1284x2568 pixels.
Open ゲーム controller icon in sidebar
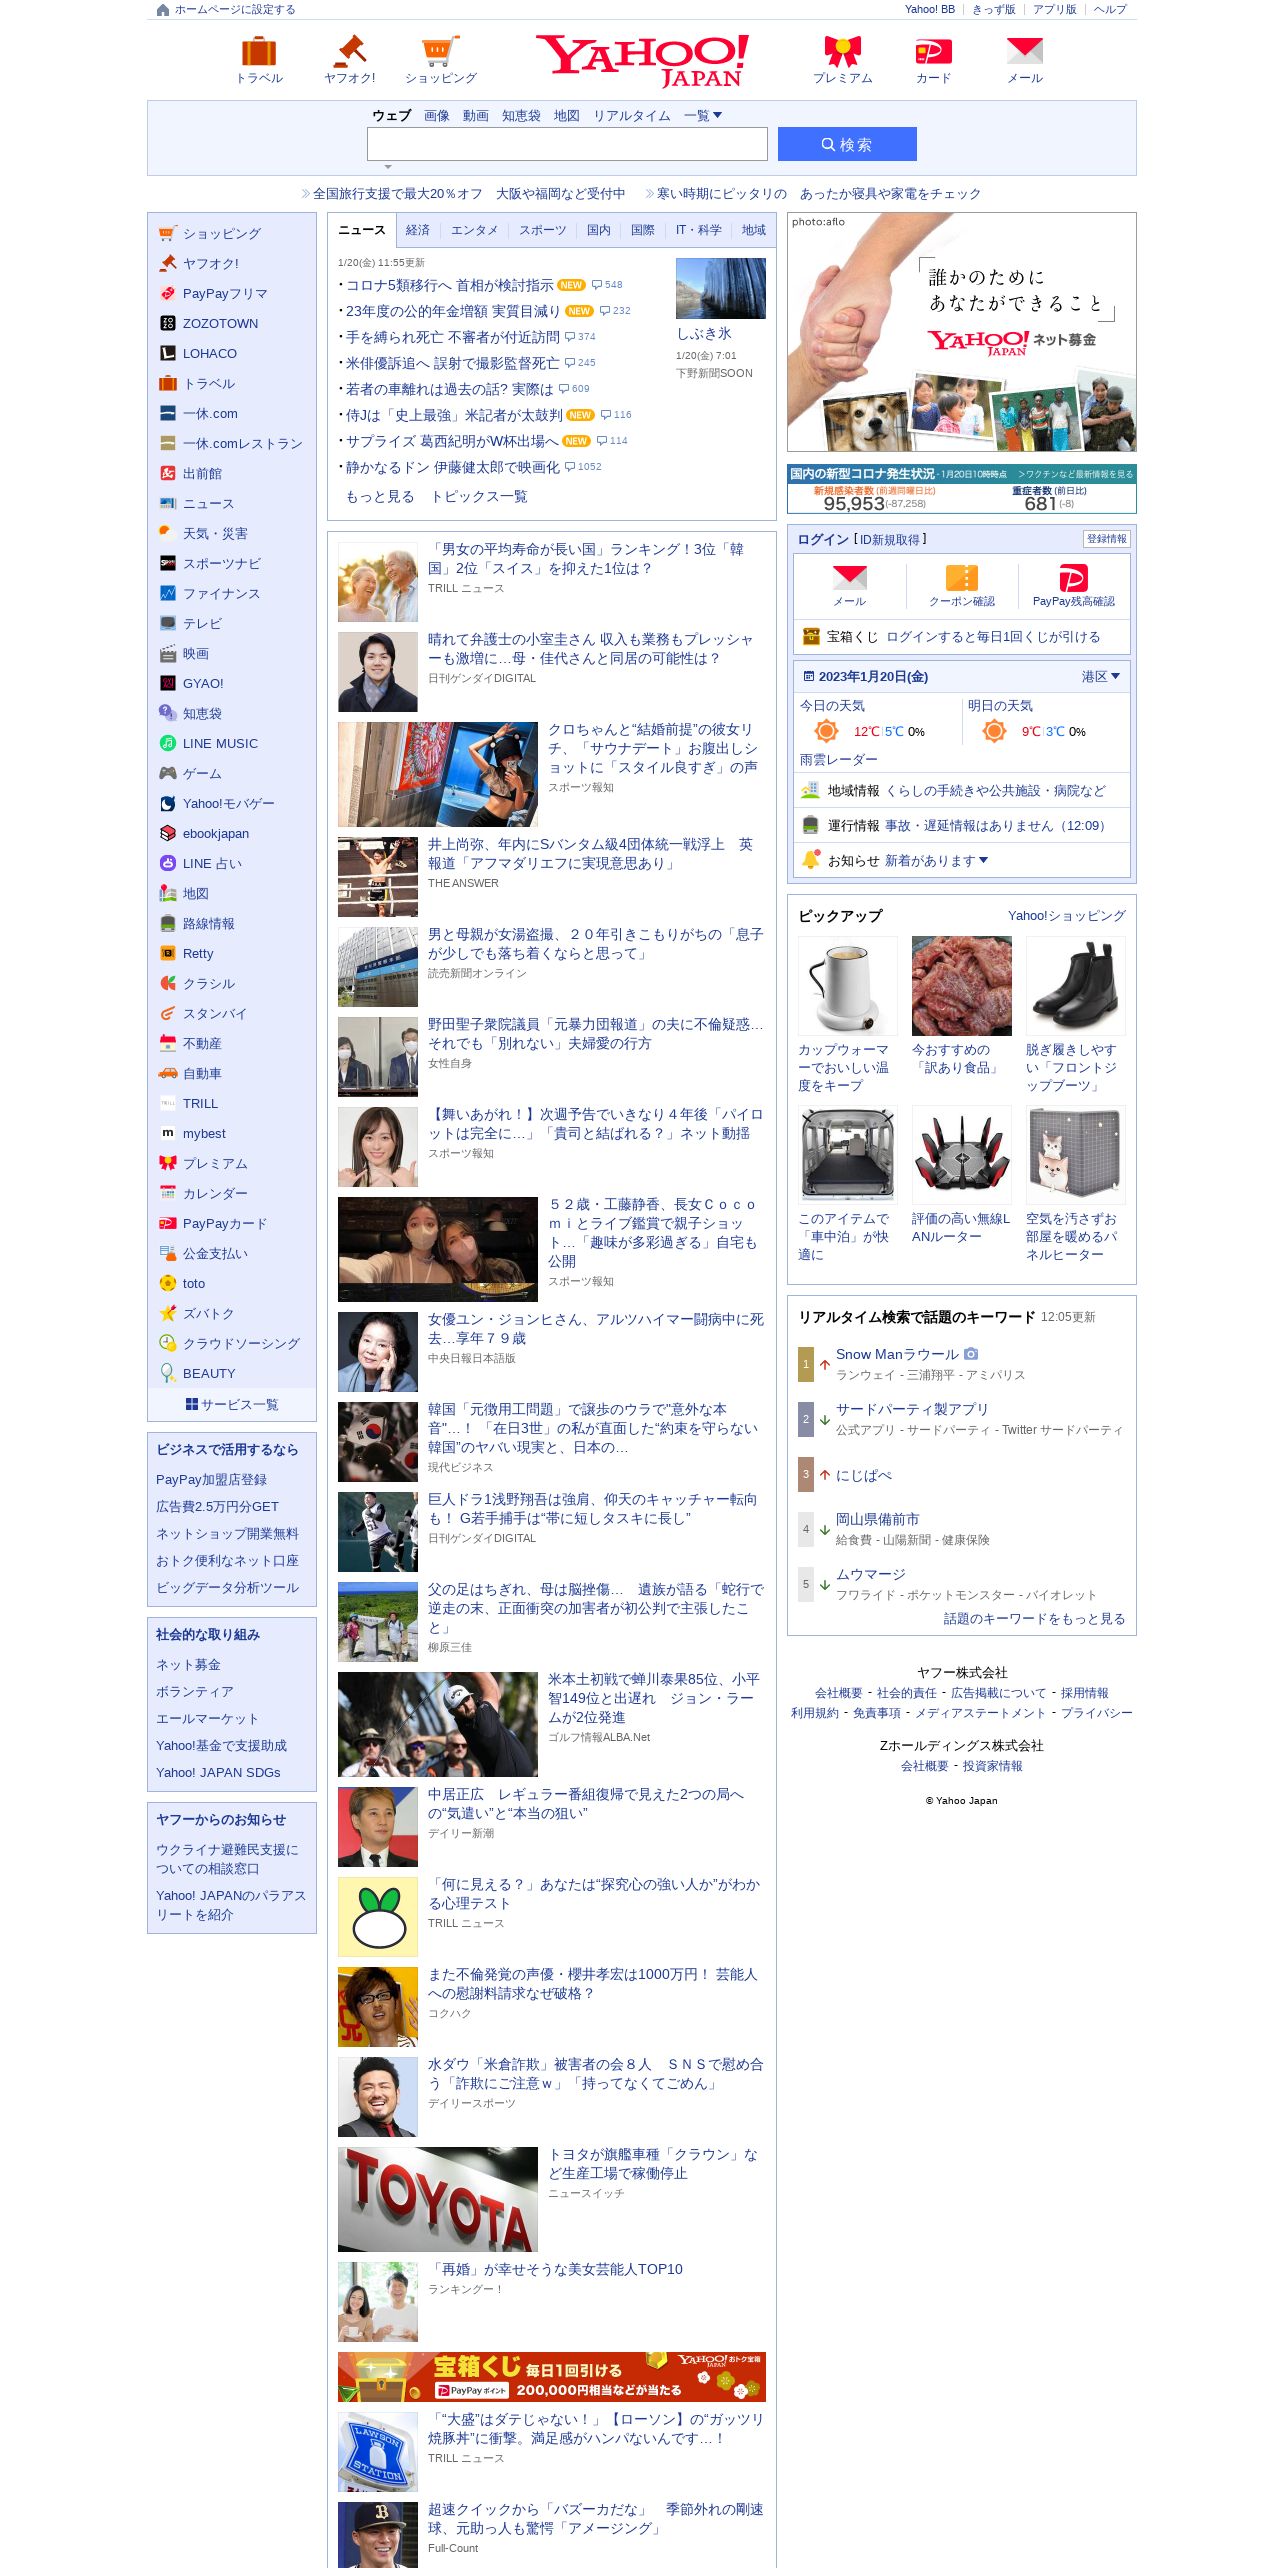[168, 773]
